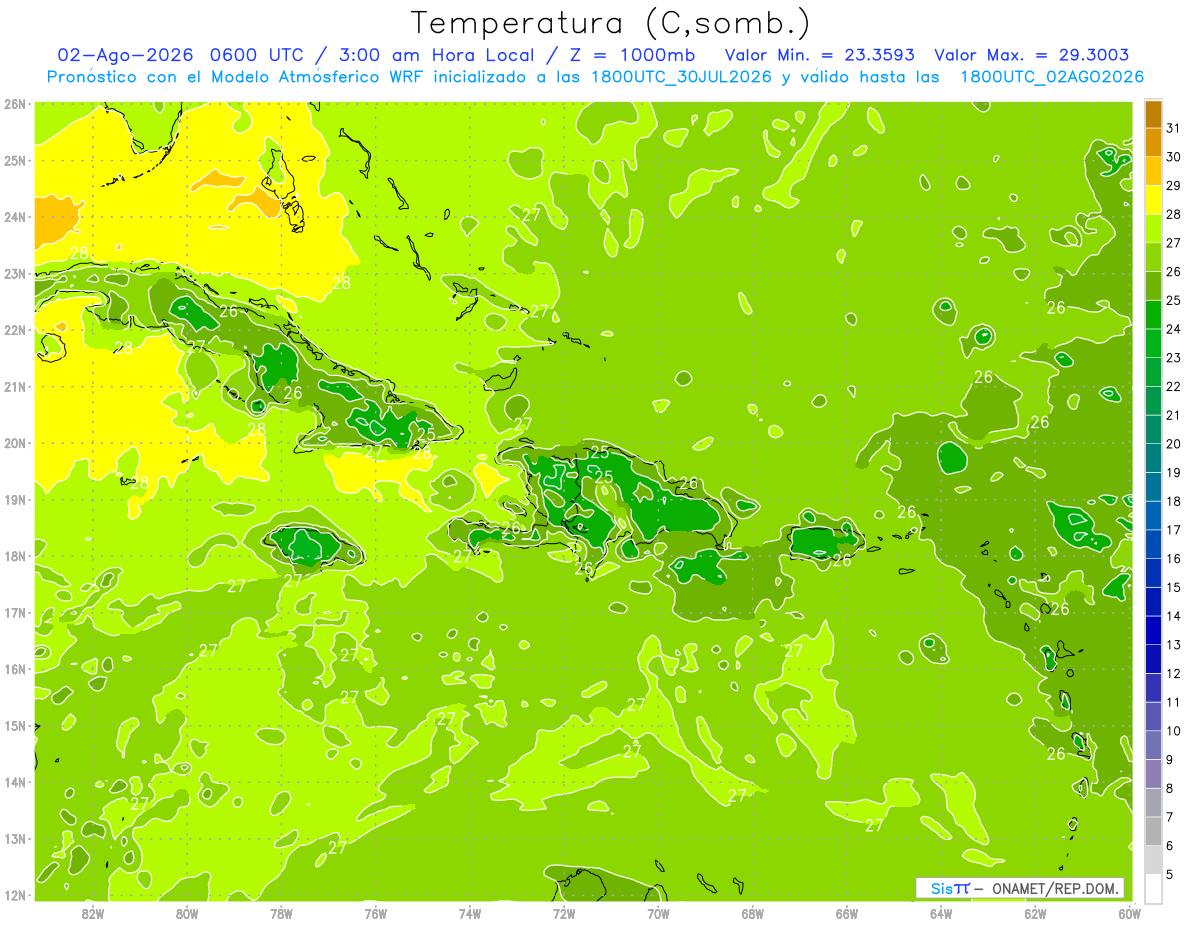The image size is (1200, 927).
Task: Click the legend swatch between 27 and 28
Action: (1153, 229)
